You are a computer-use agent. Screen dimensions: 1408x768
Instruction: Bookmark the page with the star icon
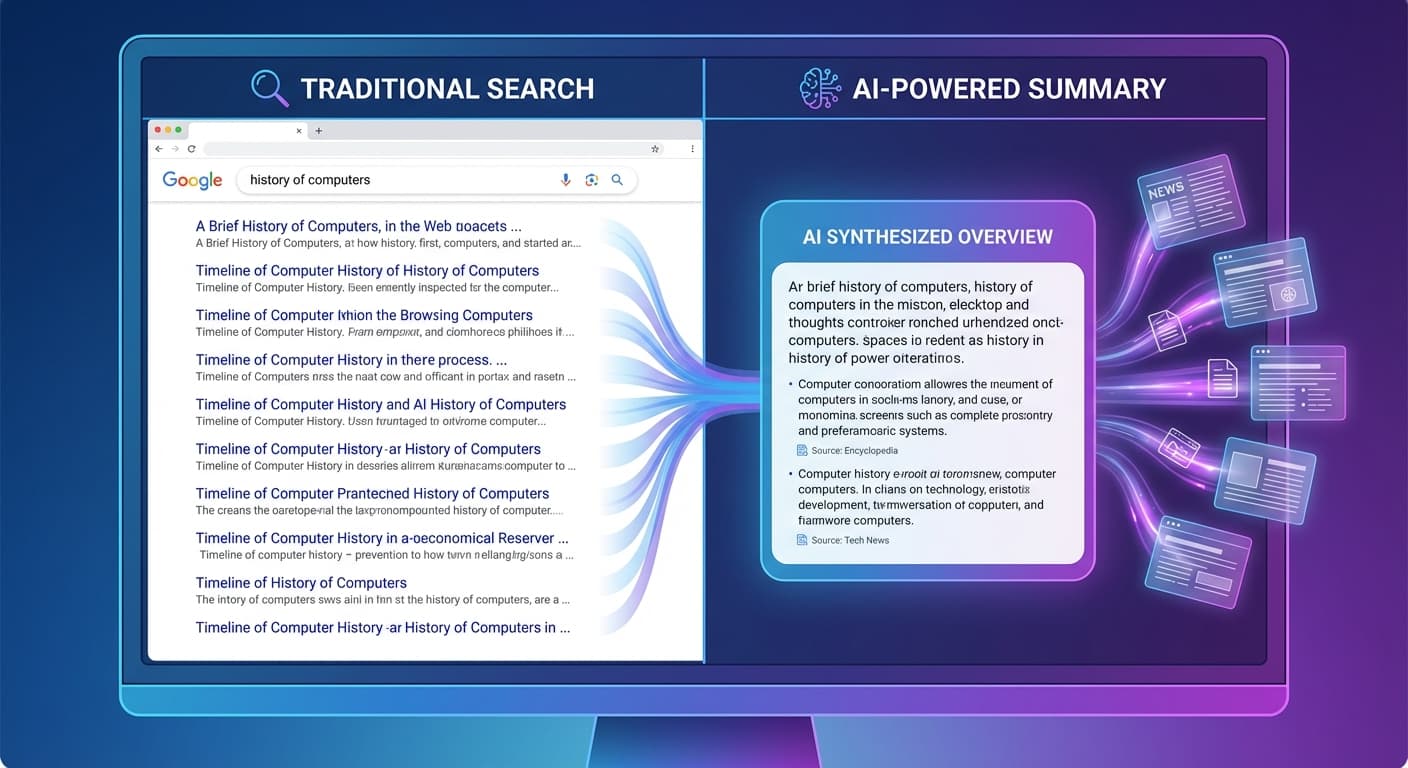(655, 148)
